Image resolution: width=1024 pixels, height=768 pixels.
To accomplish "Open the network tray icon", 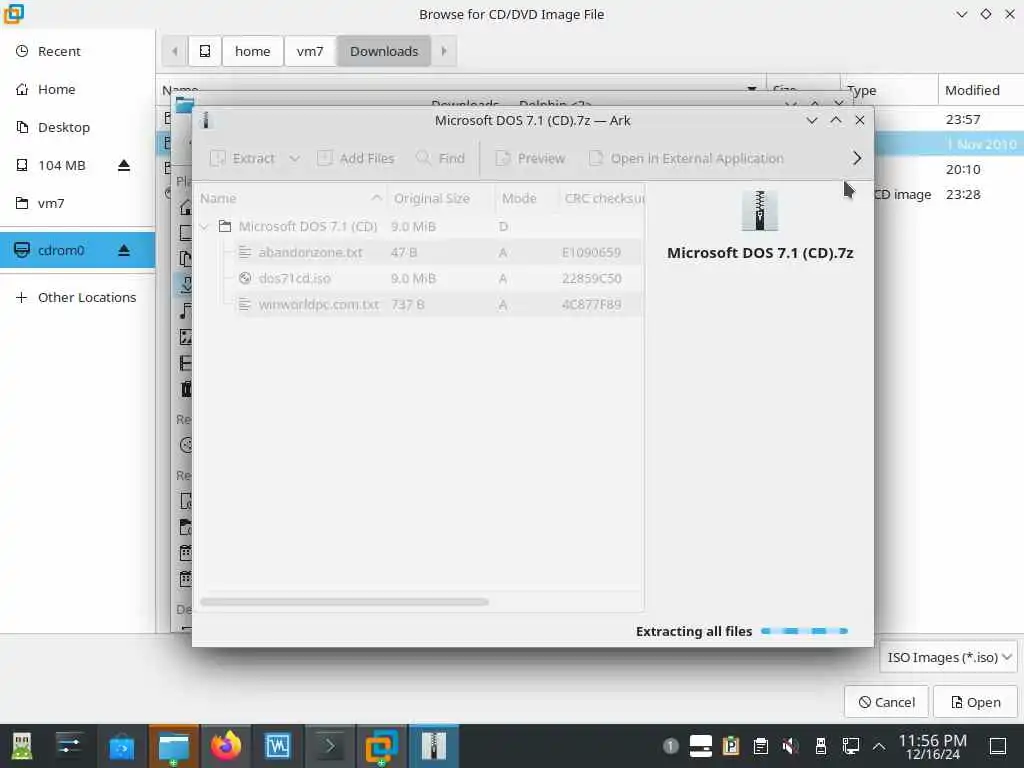I will point(851,746).
